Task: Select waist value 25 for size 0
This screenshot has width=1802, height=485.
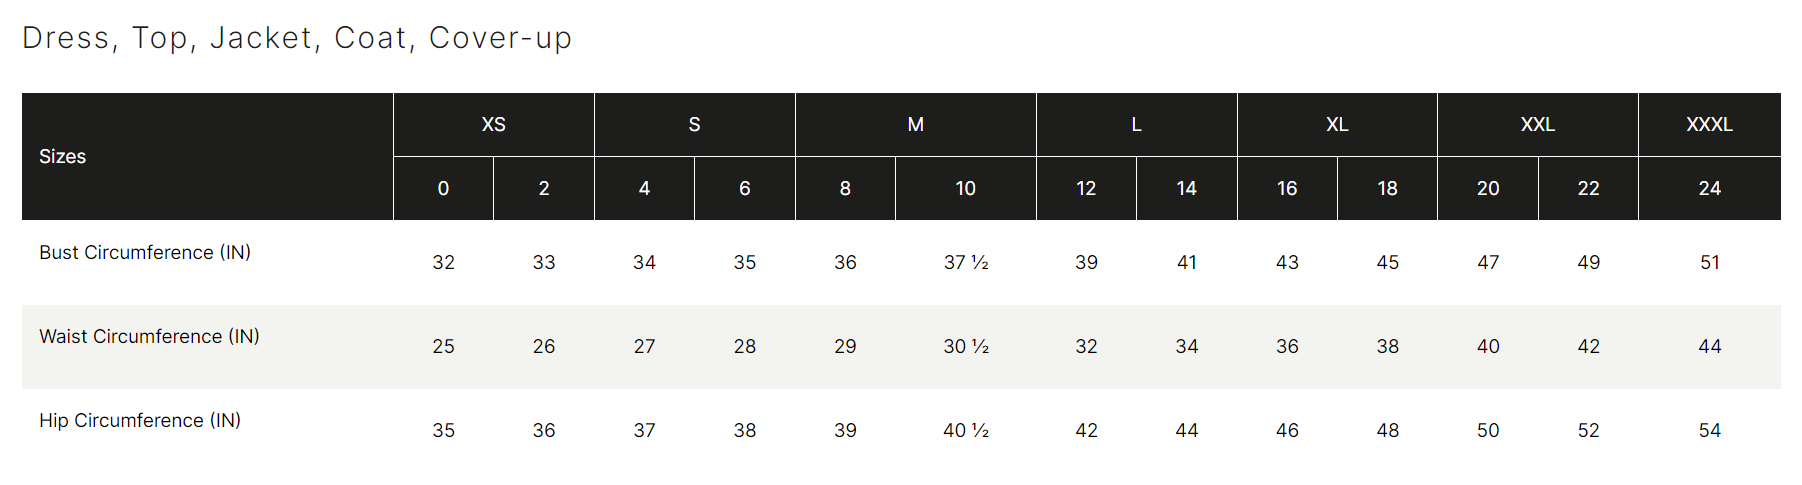Action: pyautogui.click(x=443, y=347)
